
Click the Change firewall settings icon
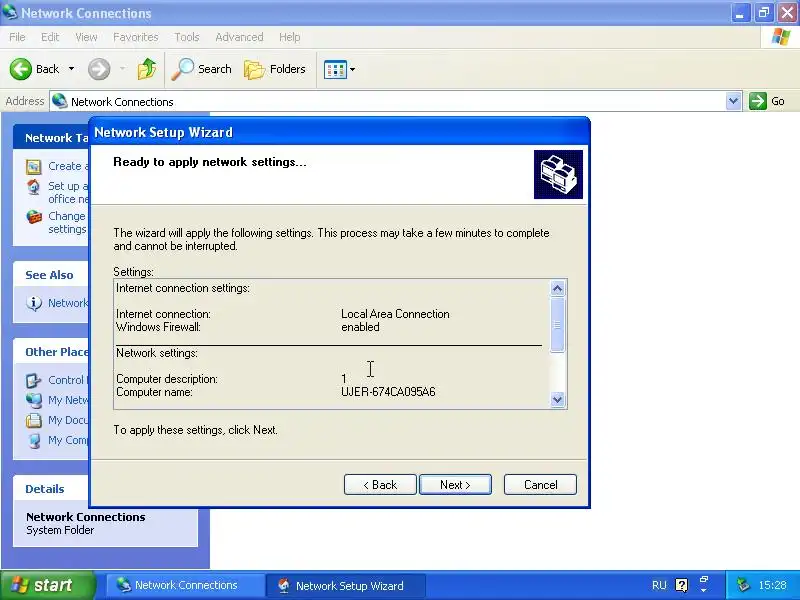click(x=34, y=217)
